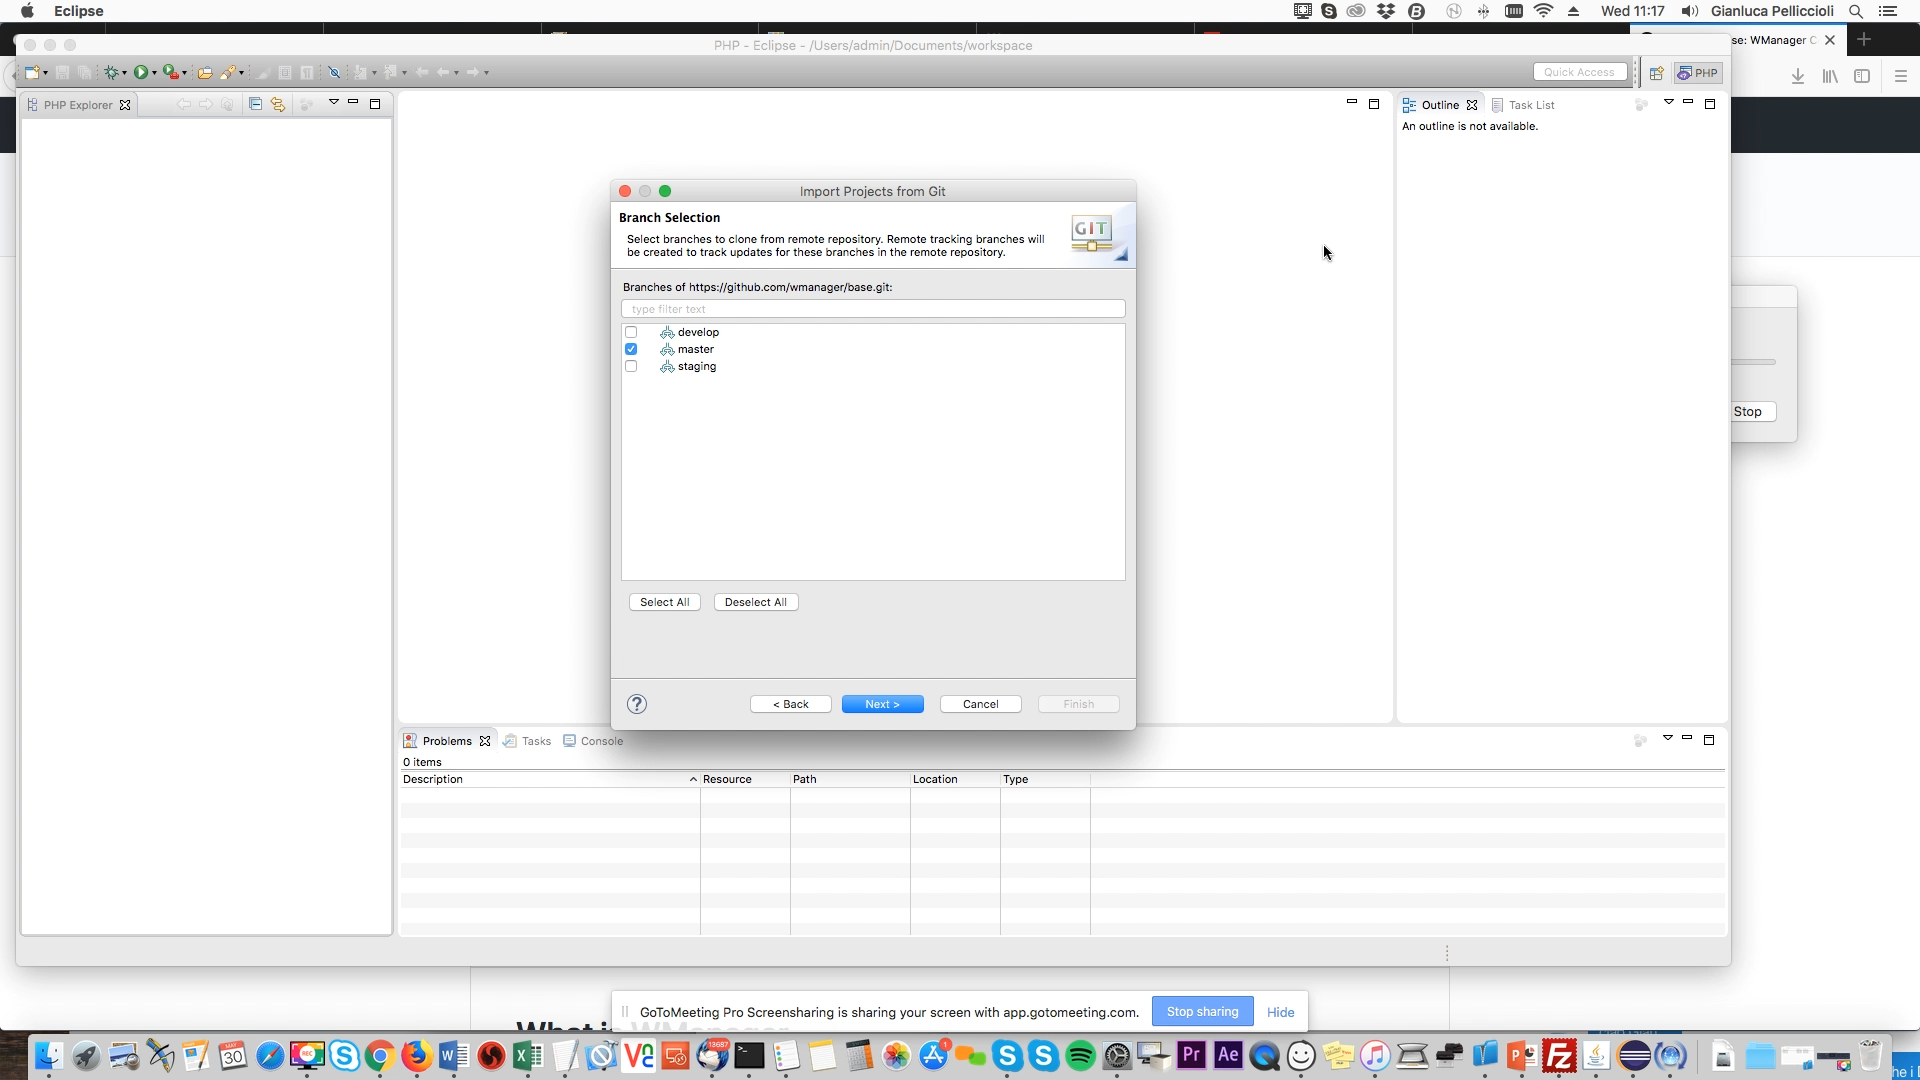Open the Run button dropdown arrow
The image size is (1920, 1080).
click(x=154, y=73)
